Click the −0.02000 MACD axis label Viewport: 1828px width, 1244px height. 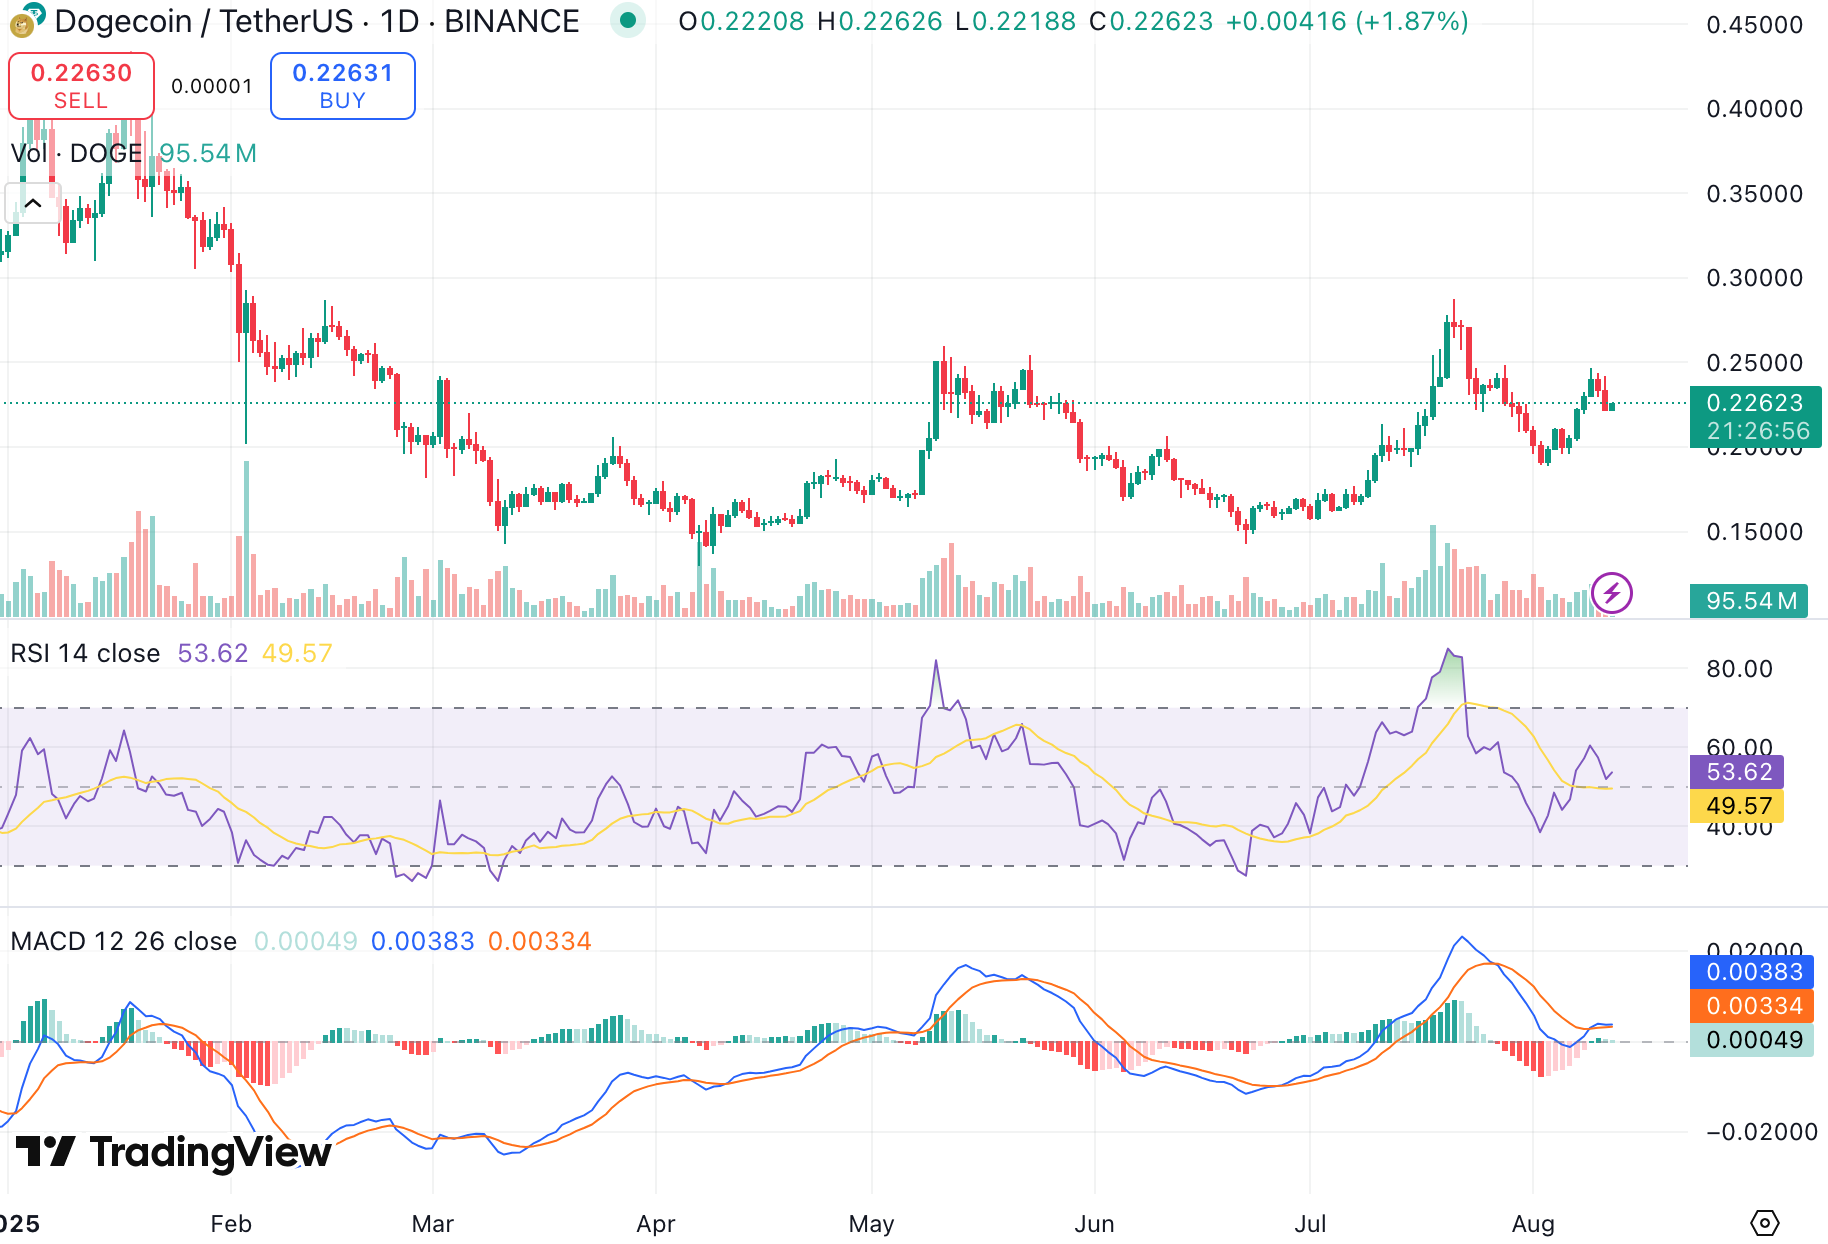(1762, 1132)
